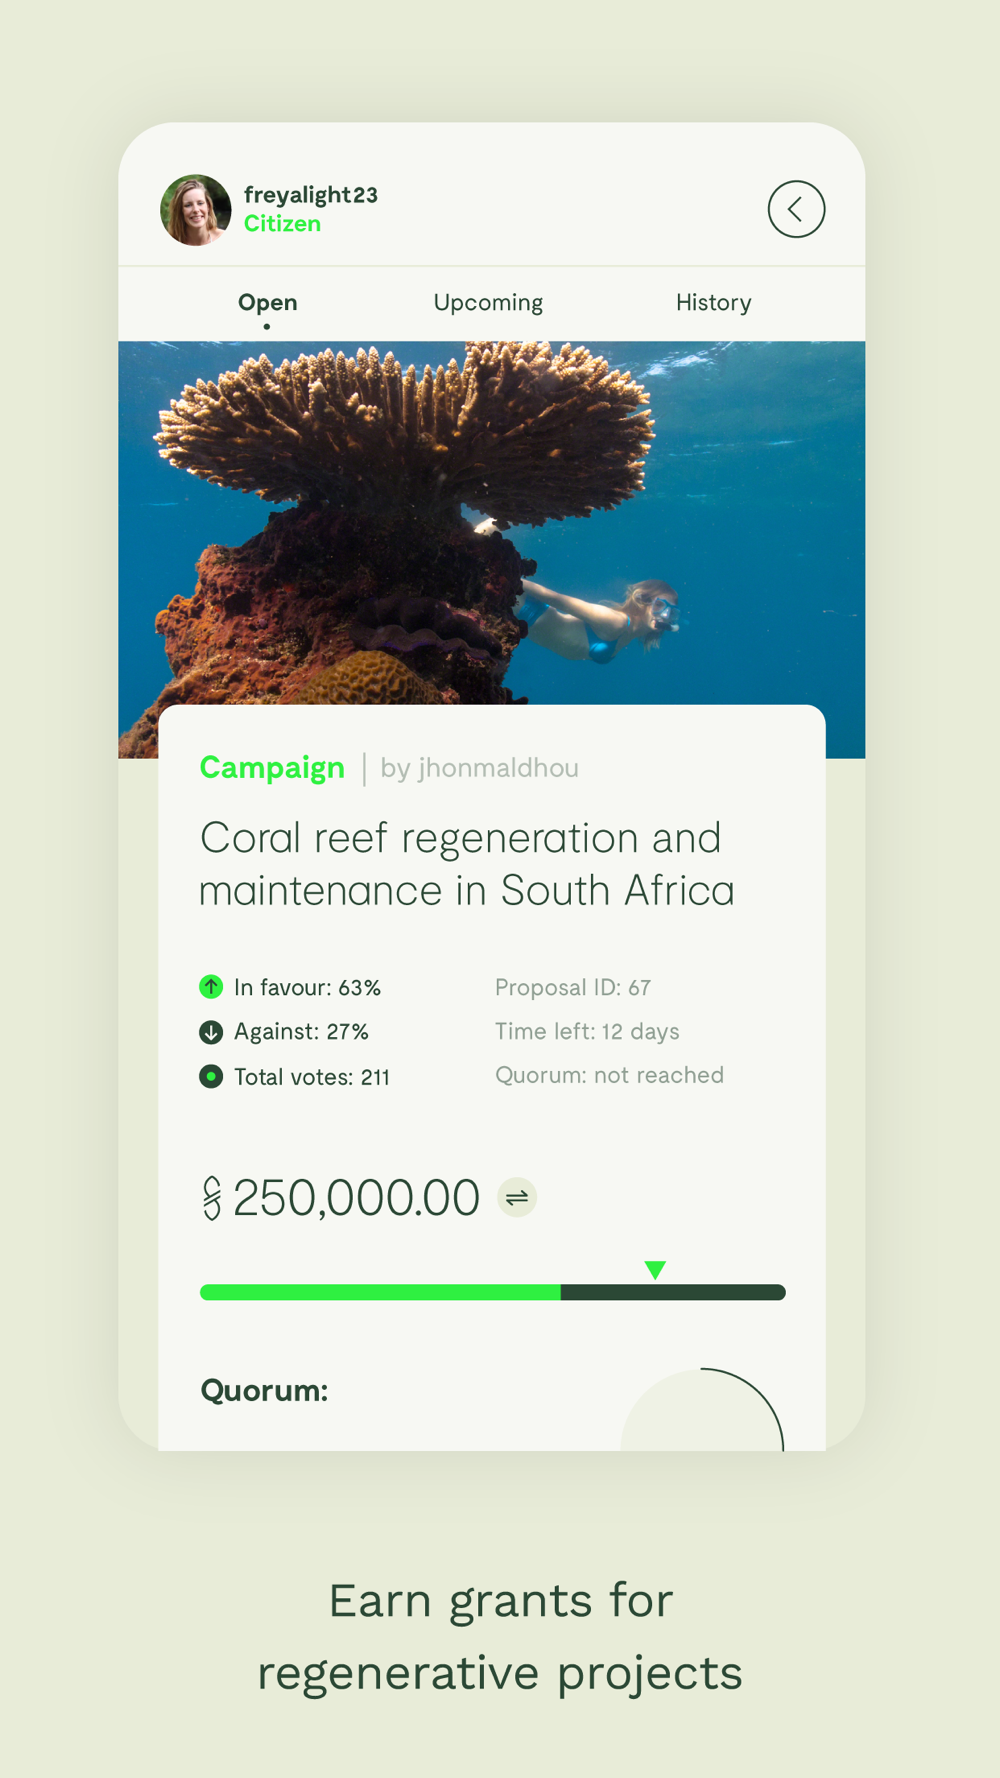1000x1778 pixels.
Task: Switch to the Open tab
Action: pos(267,303)
